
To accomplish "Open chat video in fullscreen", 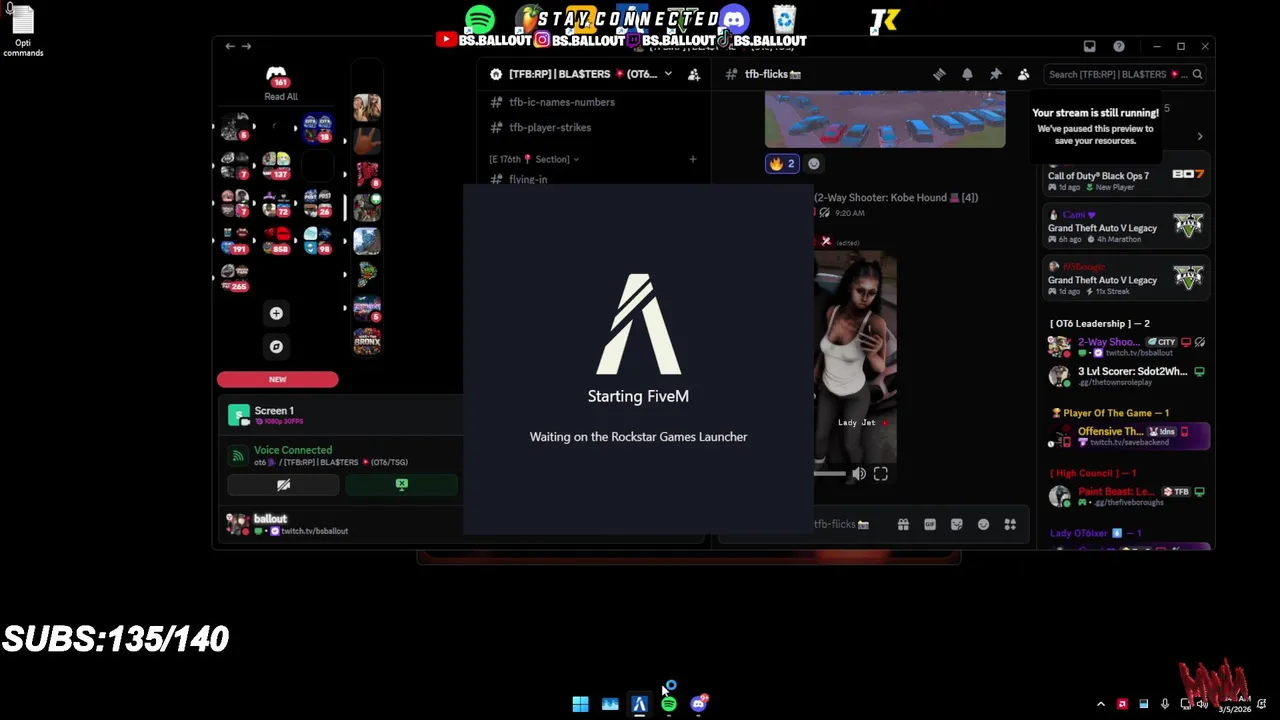I will 880,474.
